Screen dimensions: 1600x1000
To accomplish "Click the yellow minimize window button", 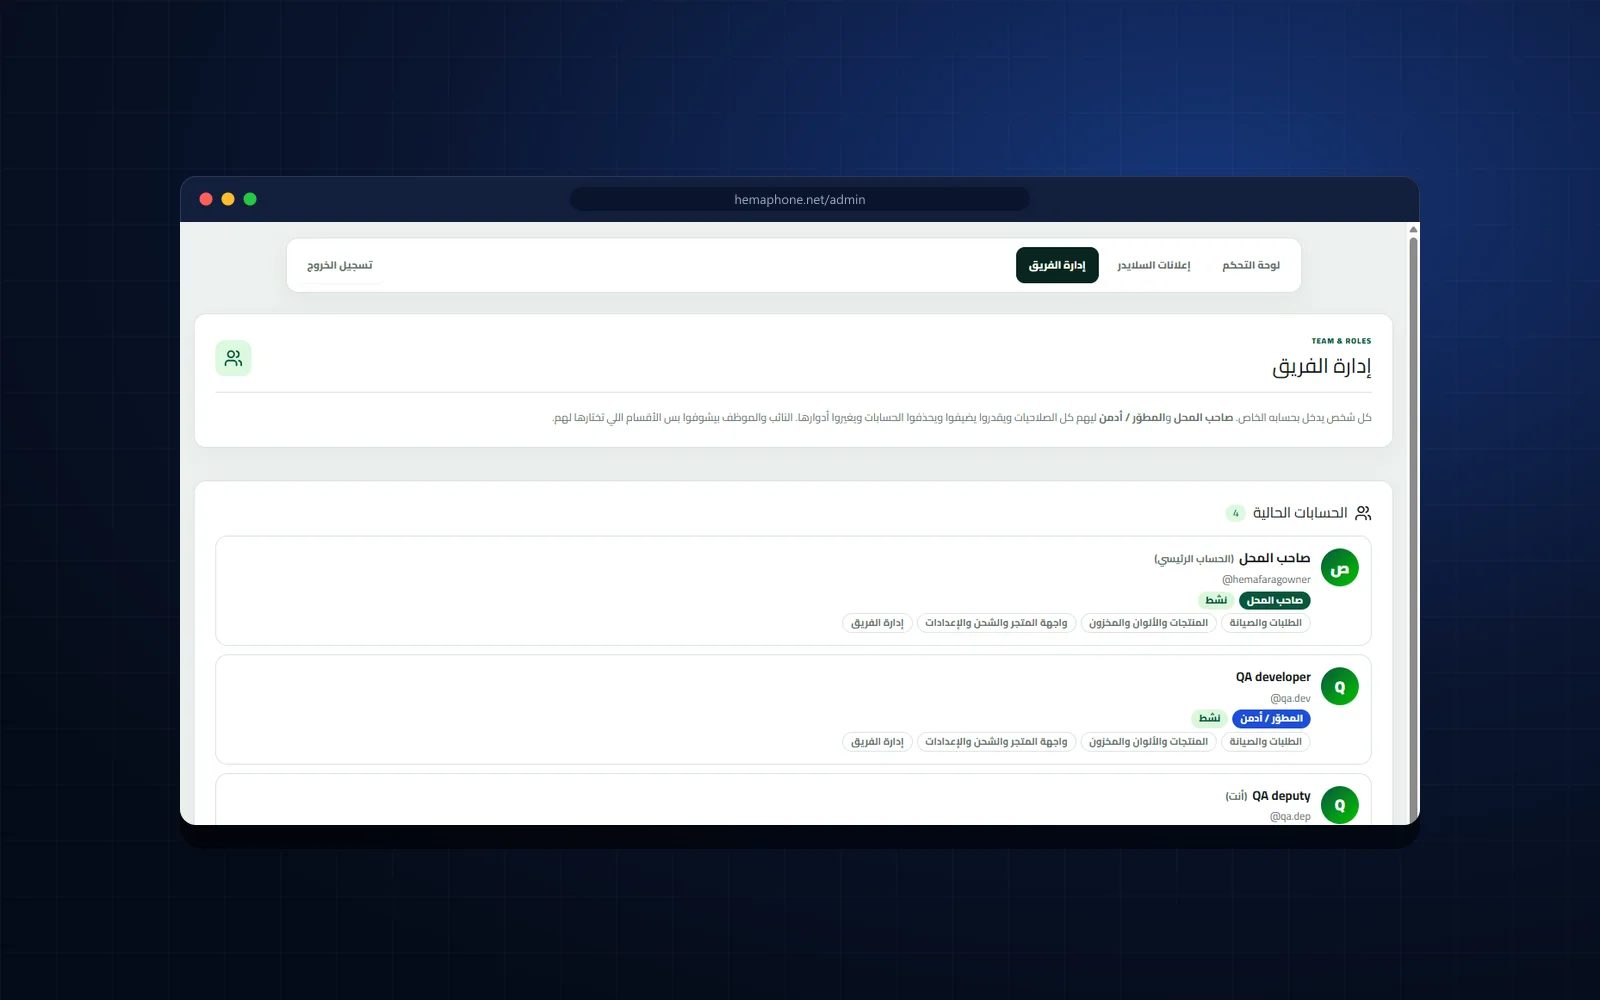I will [x=228, y=199].
